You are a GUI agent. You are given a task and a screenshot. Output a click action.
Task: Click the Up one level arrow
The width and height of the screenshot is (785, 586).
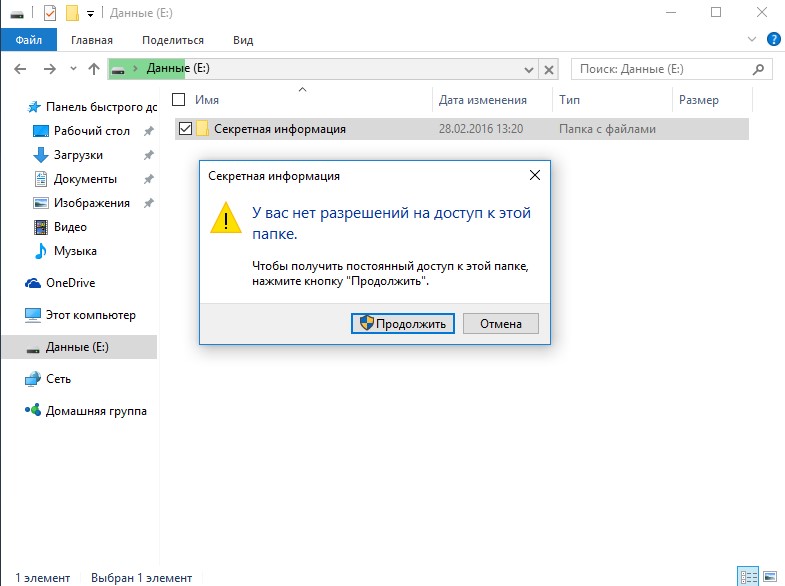pyautogui.click(x=94, y=69)
